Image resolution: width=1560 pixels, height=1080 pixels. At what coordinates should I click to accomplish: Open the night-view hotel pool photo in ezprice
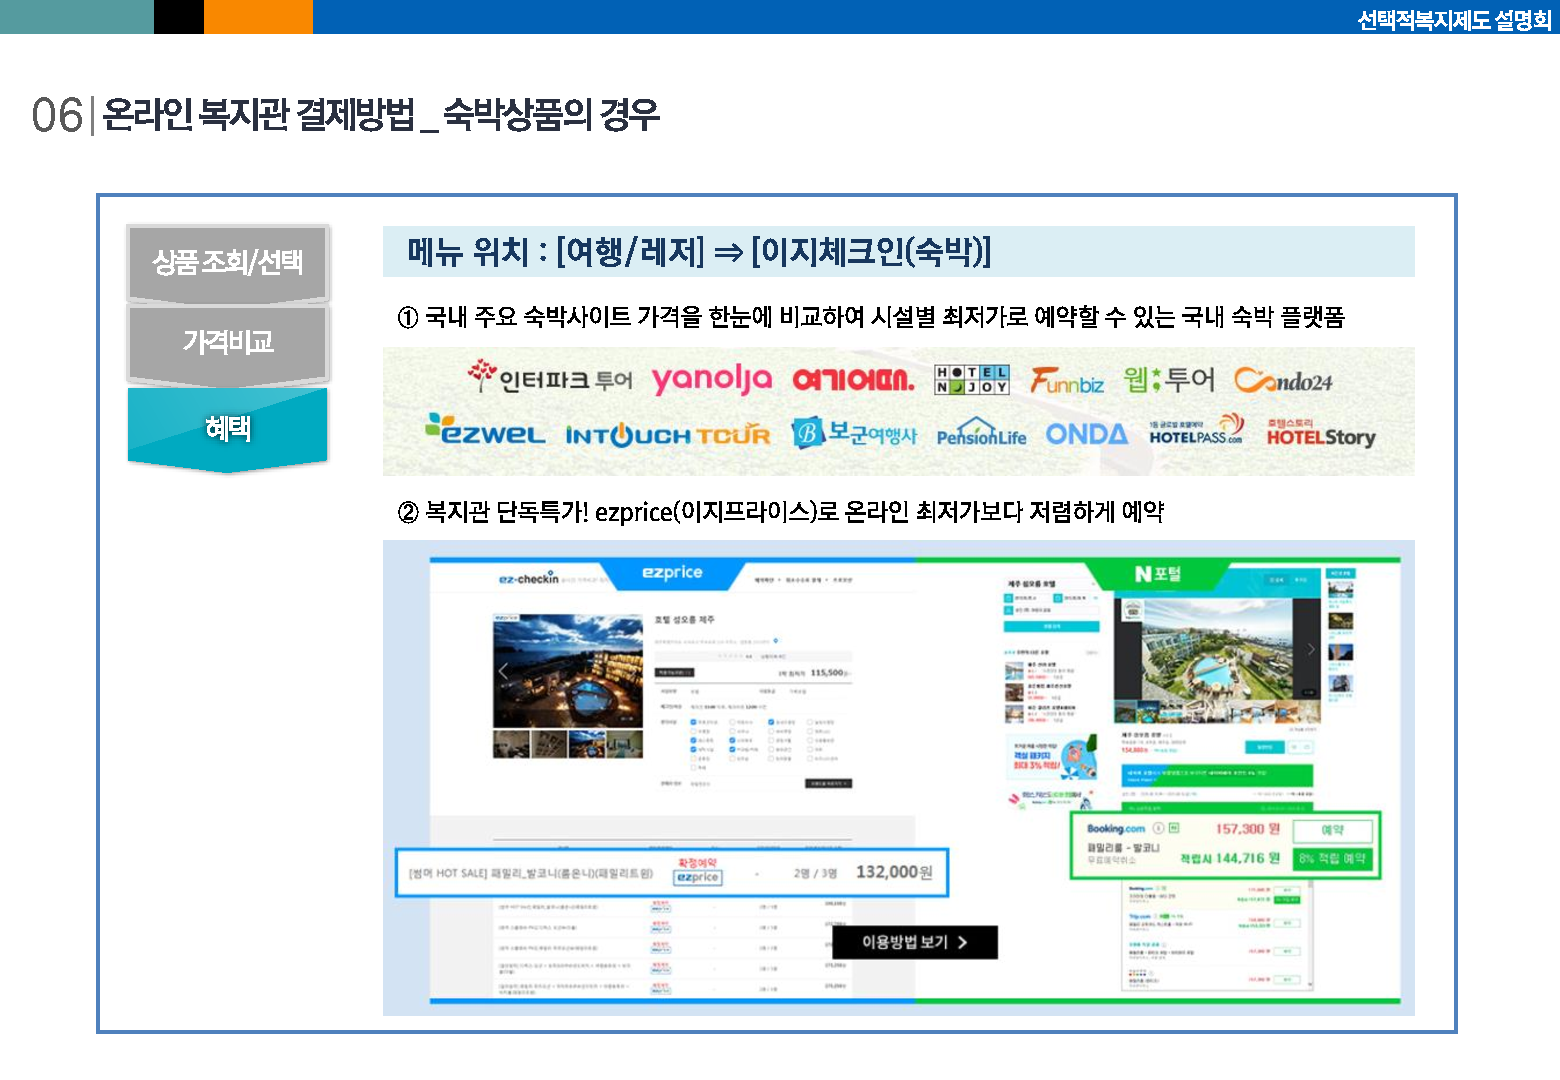[x=568, y=672]
